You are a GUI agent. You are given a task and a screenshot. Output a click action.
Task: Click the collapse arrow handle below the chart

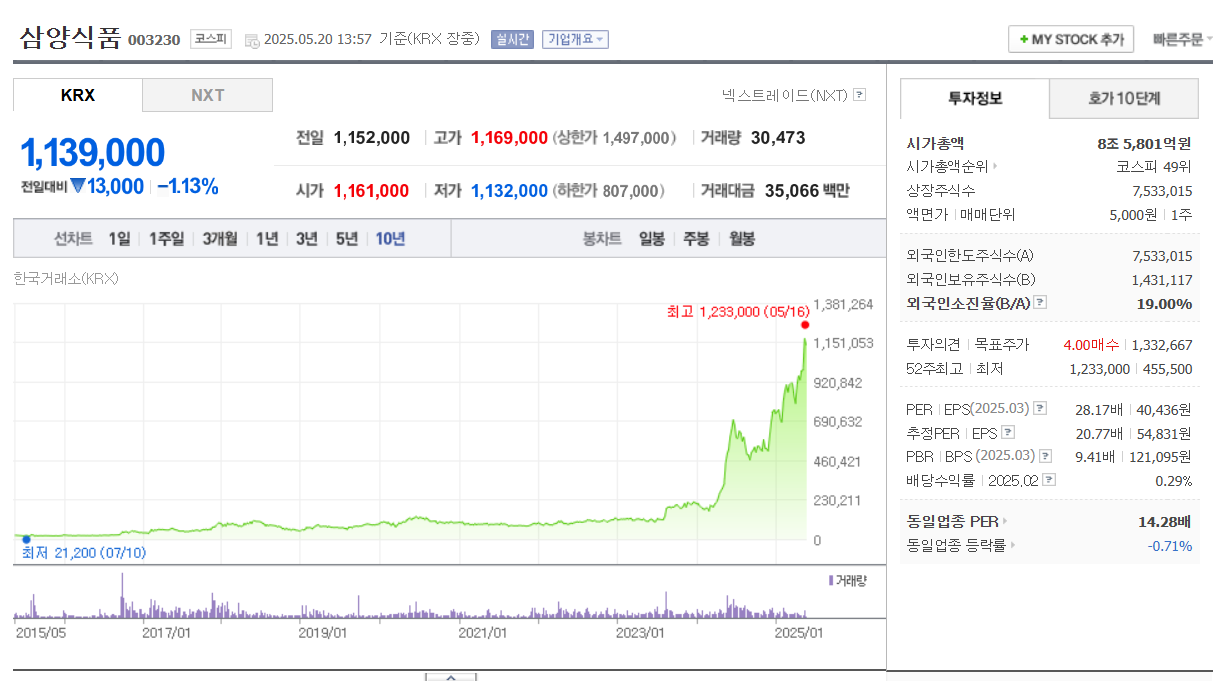[450, 677]
